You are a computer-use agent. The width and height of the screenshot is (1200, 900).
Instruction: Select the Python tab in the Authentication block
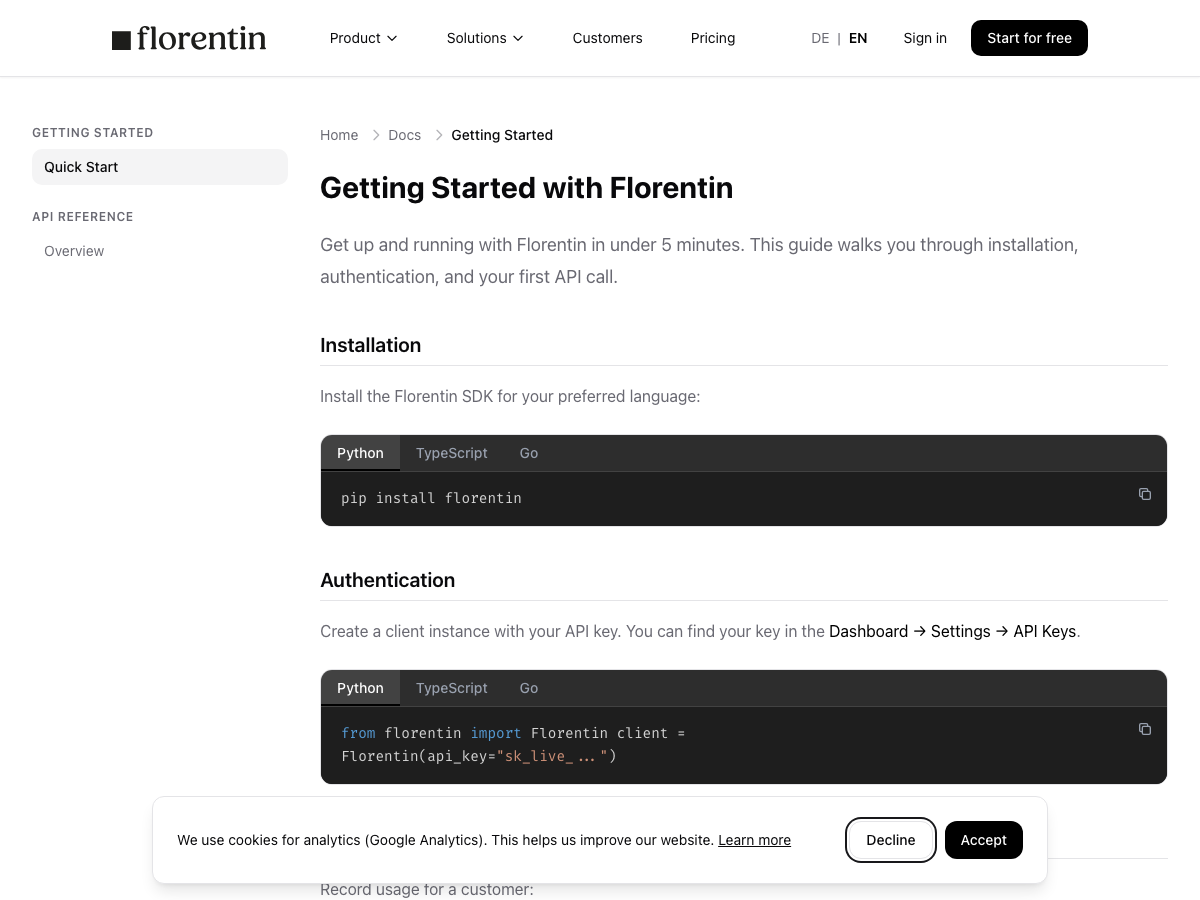[360, 688]
